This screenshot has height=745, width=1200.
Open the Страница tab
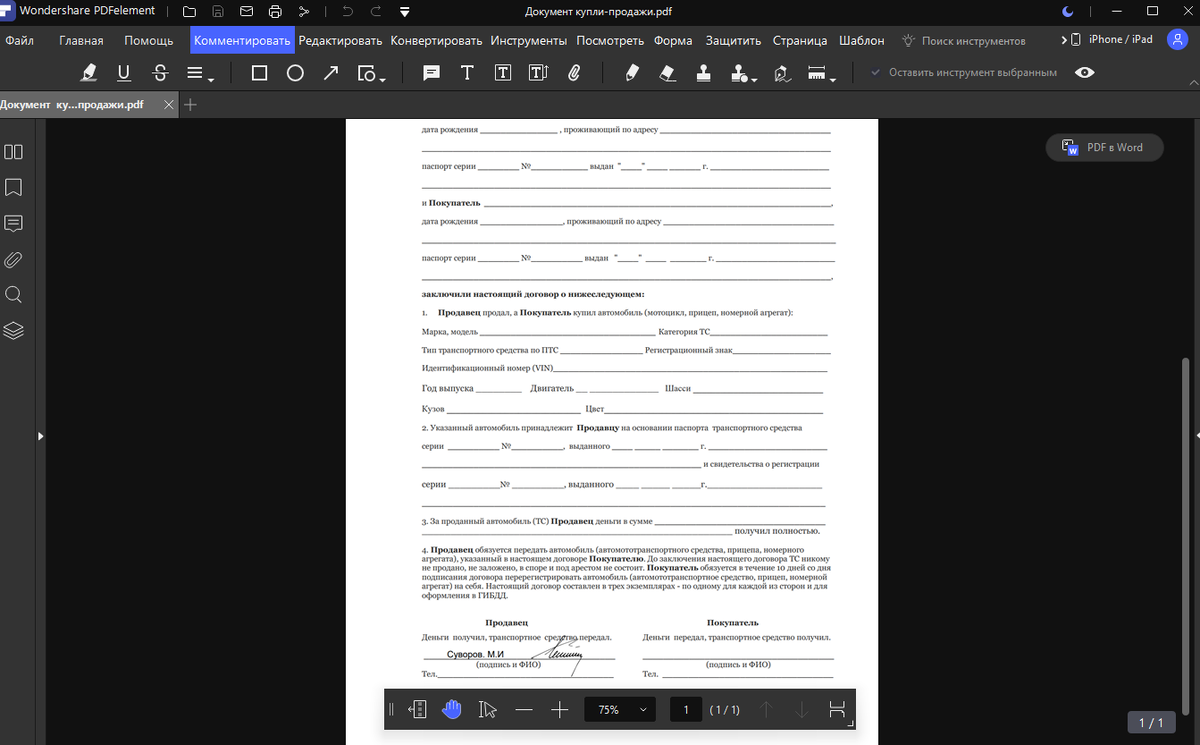tap(799, 41)
